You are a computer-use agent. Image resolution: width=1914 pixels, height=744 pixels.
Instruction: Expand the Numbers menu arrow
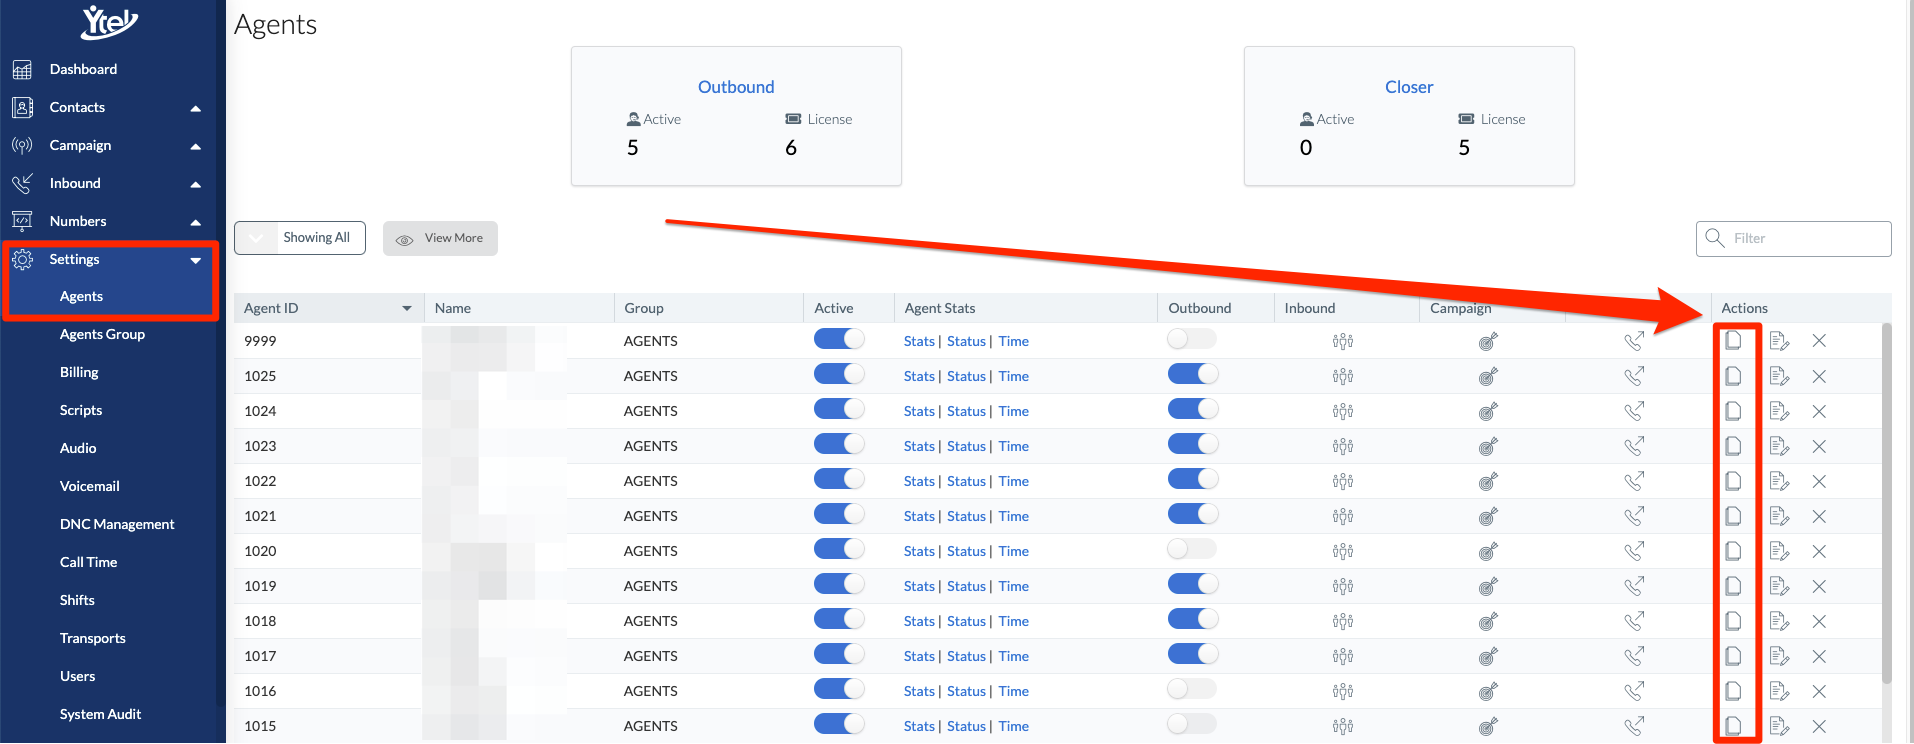[x=196, y=222]
